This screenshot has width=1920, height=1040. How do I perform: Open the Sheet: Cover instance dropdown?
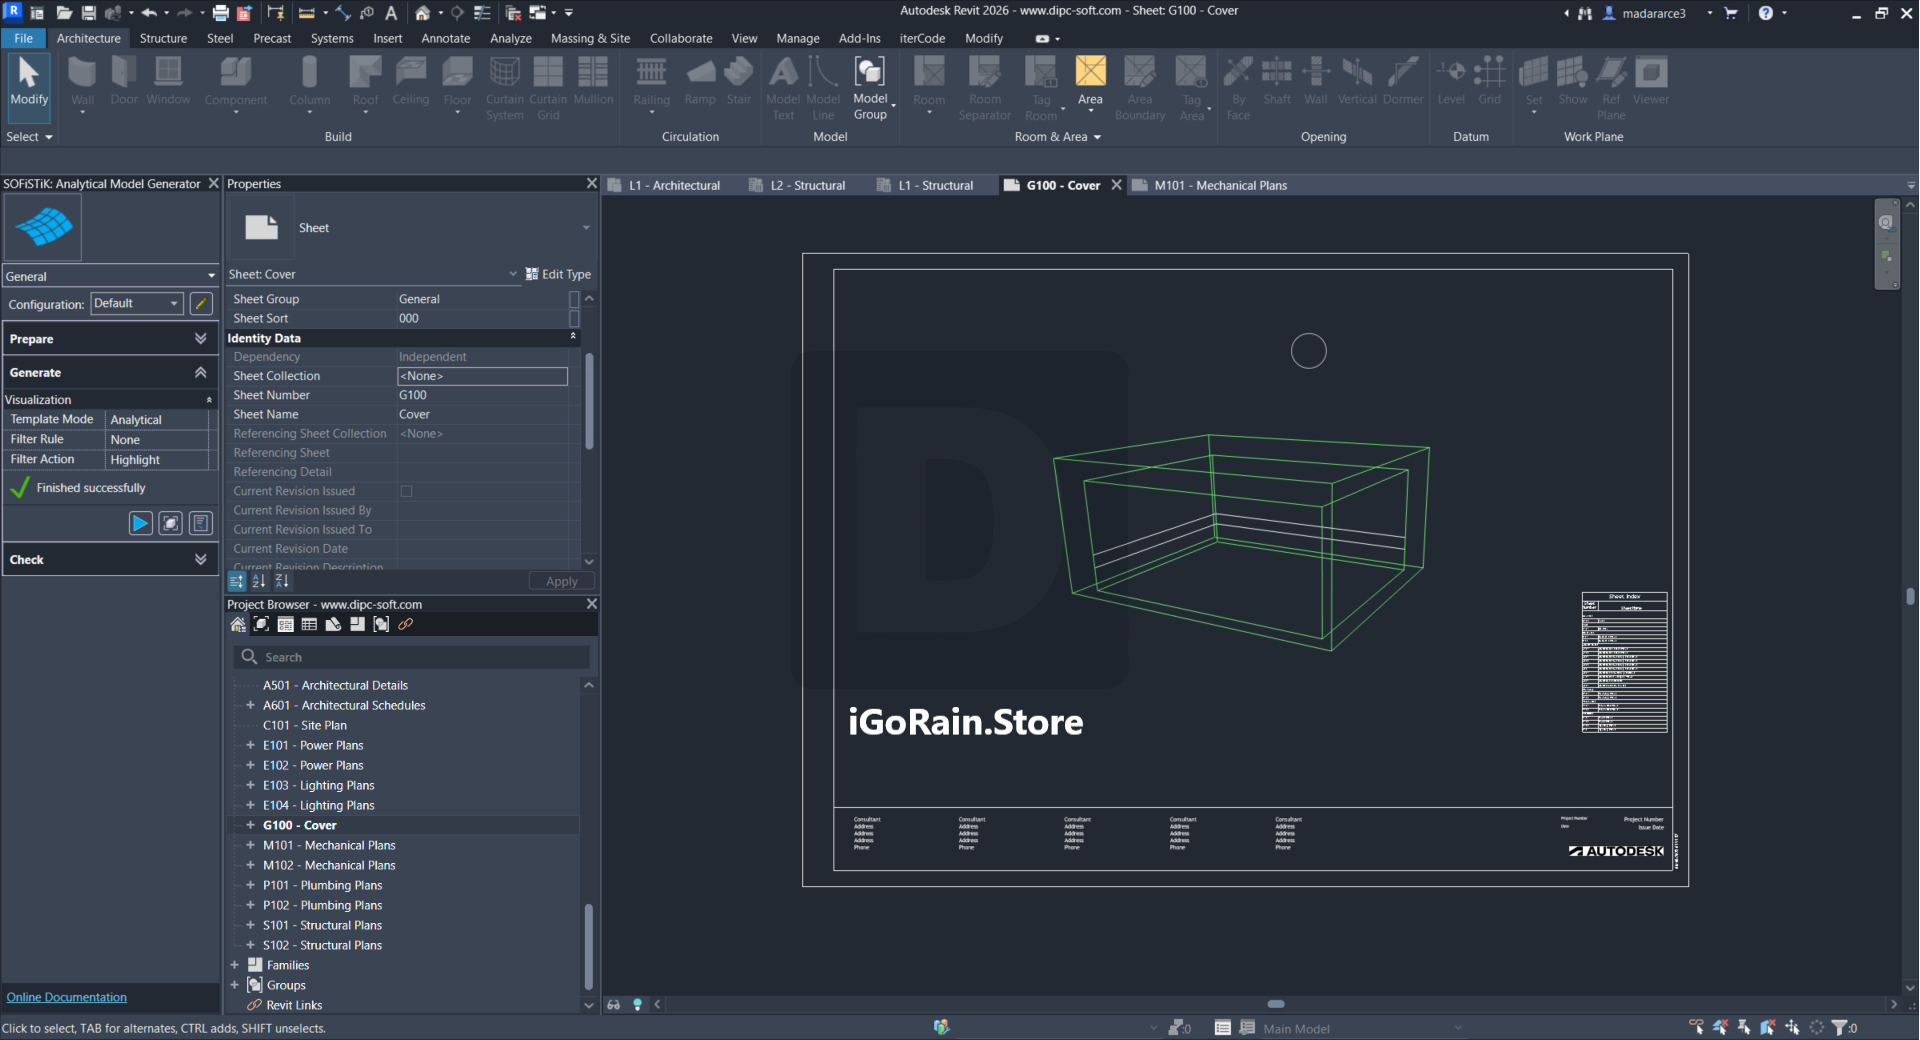click(x=373, y=274)
